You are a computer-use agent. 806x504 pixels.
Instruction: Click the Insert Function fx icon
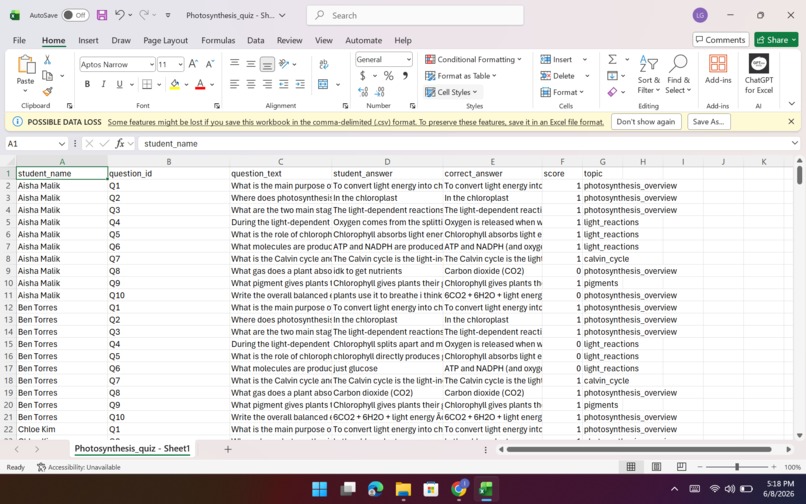pyautogui.click(x=120, y=143)
